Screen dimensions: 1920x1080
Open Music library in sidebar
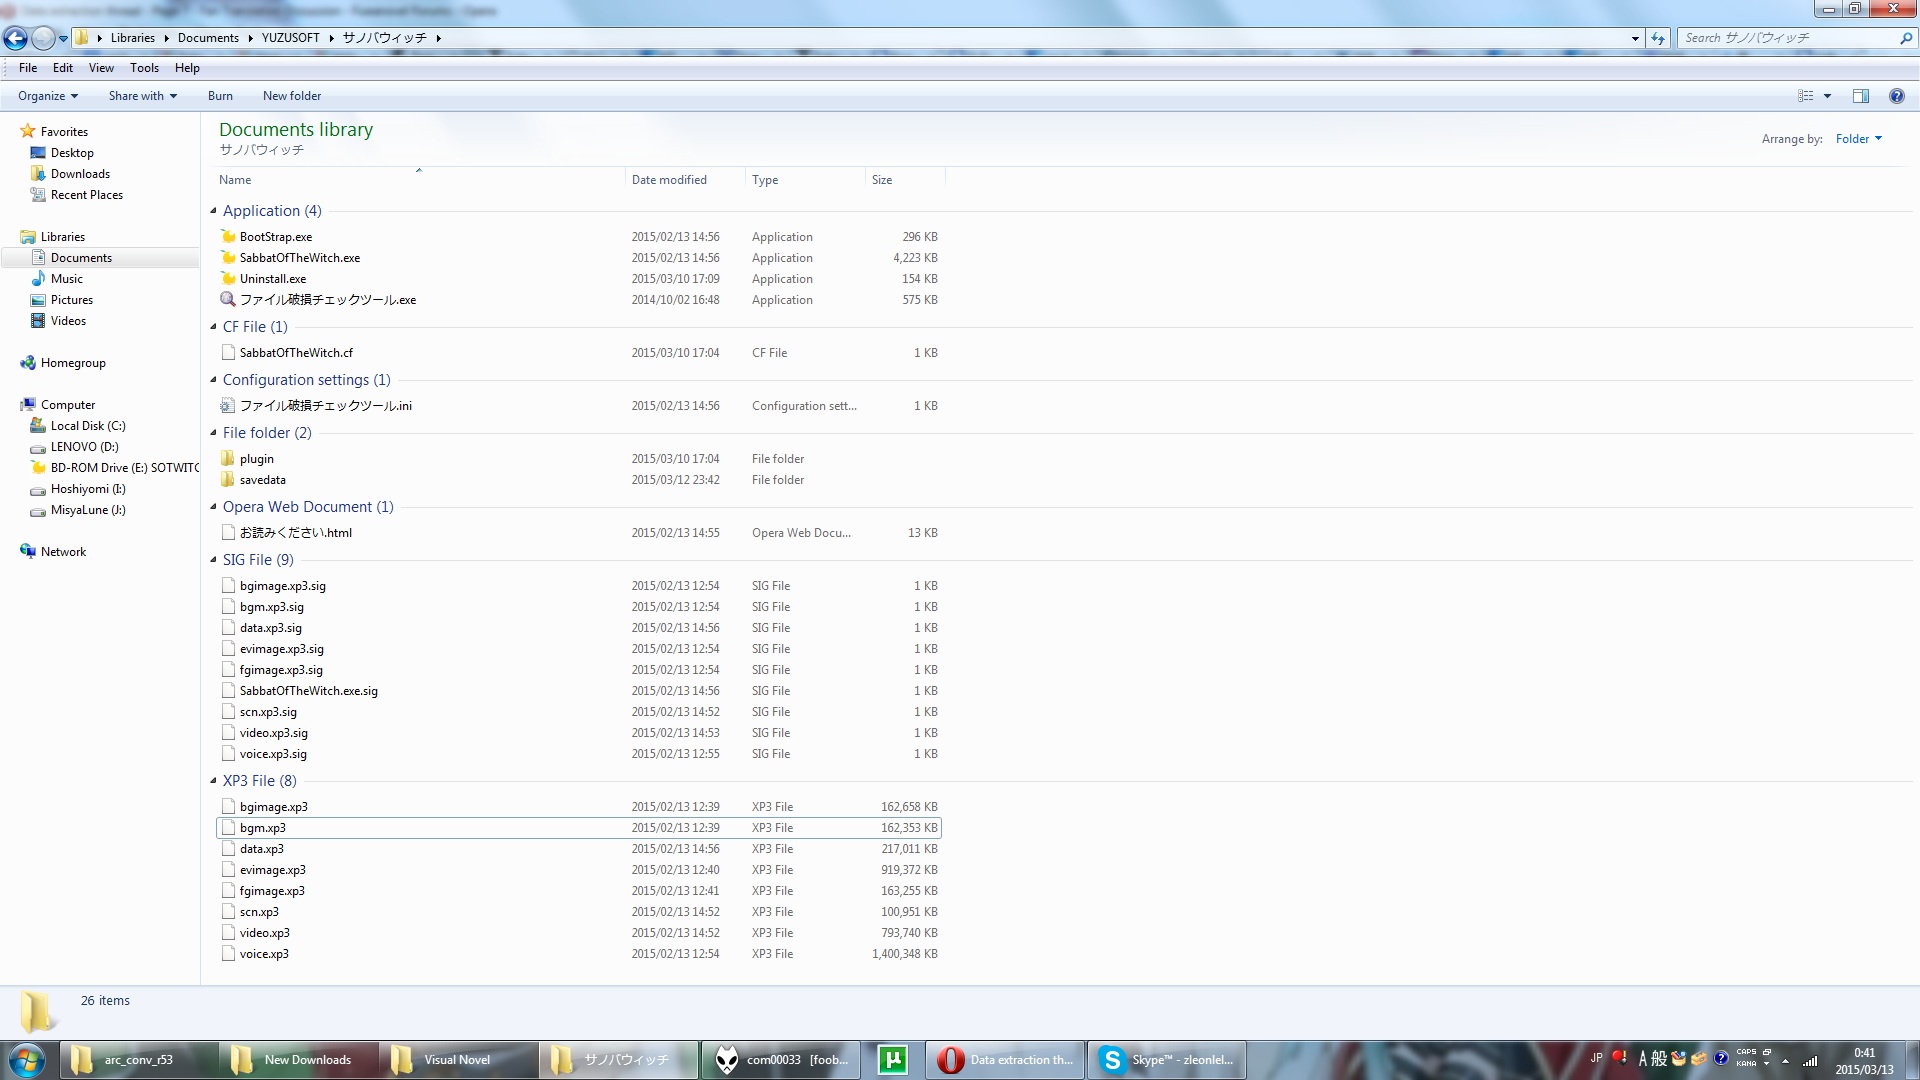click(x=66, y=279)
